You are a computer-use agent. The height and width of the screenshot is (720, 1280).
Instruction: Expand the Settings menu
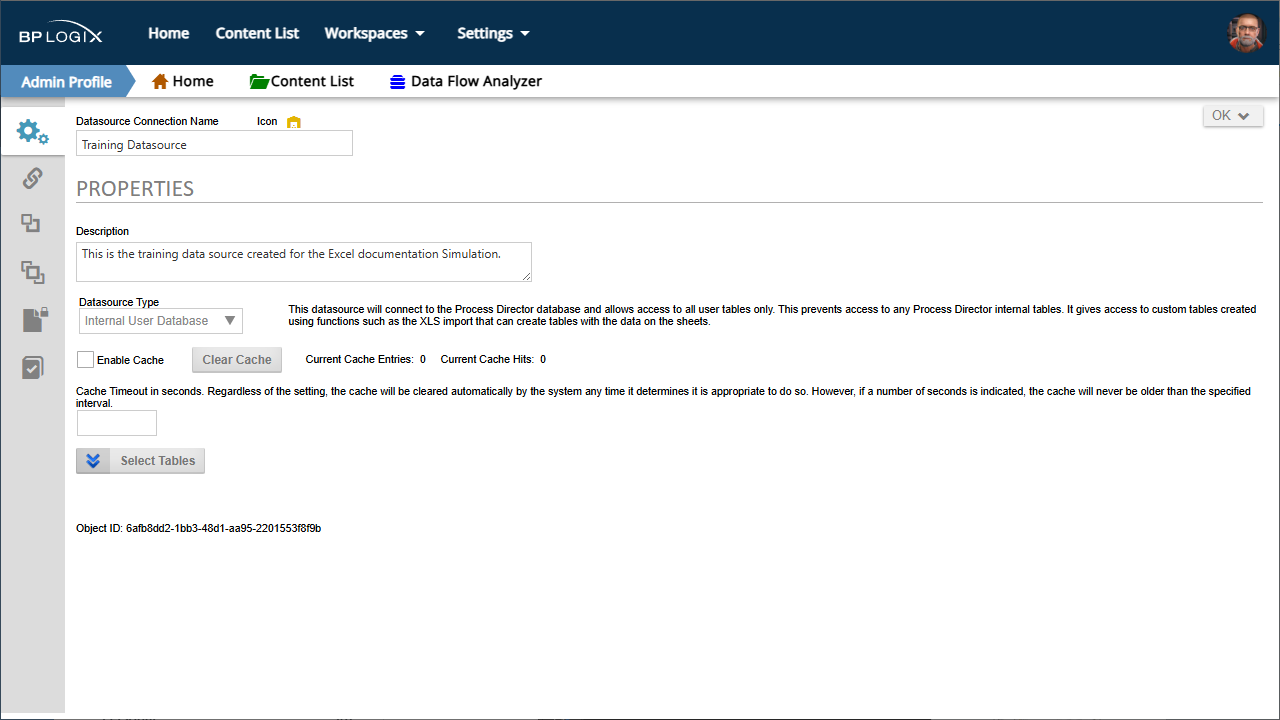(x=493, y=33)
